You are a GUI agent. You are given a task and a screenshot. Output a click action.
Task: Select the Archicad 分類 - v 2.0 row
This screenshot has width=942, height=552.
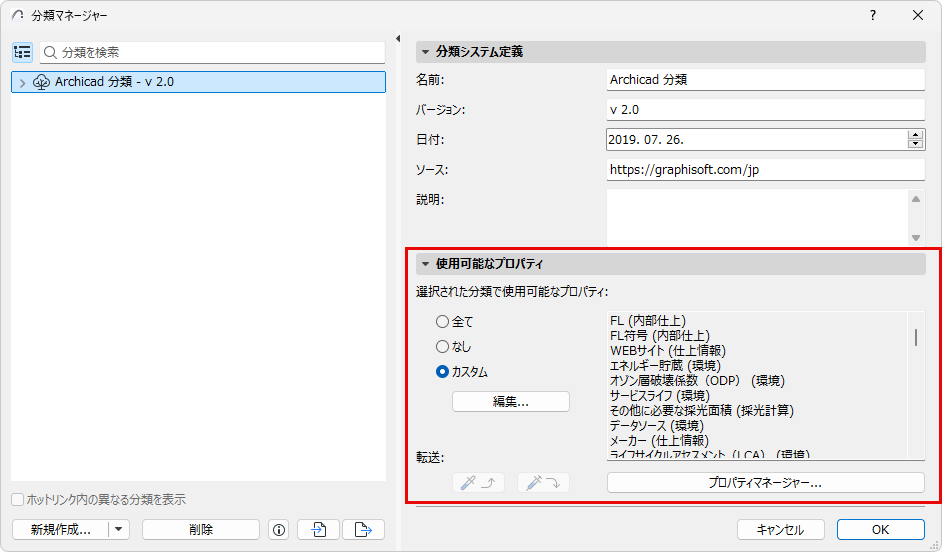(198, 82)
